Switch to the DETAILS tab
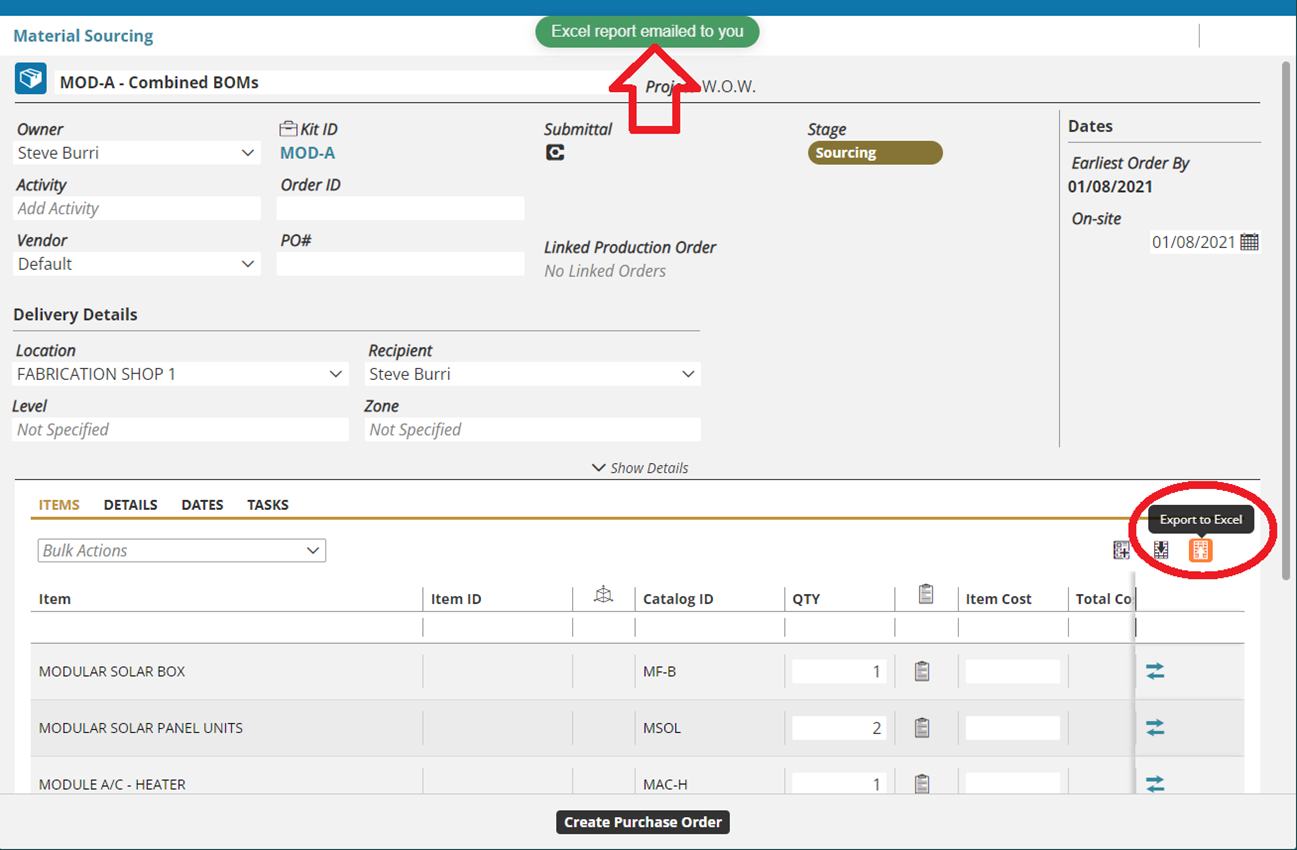 tap(130, 505)
